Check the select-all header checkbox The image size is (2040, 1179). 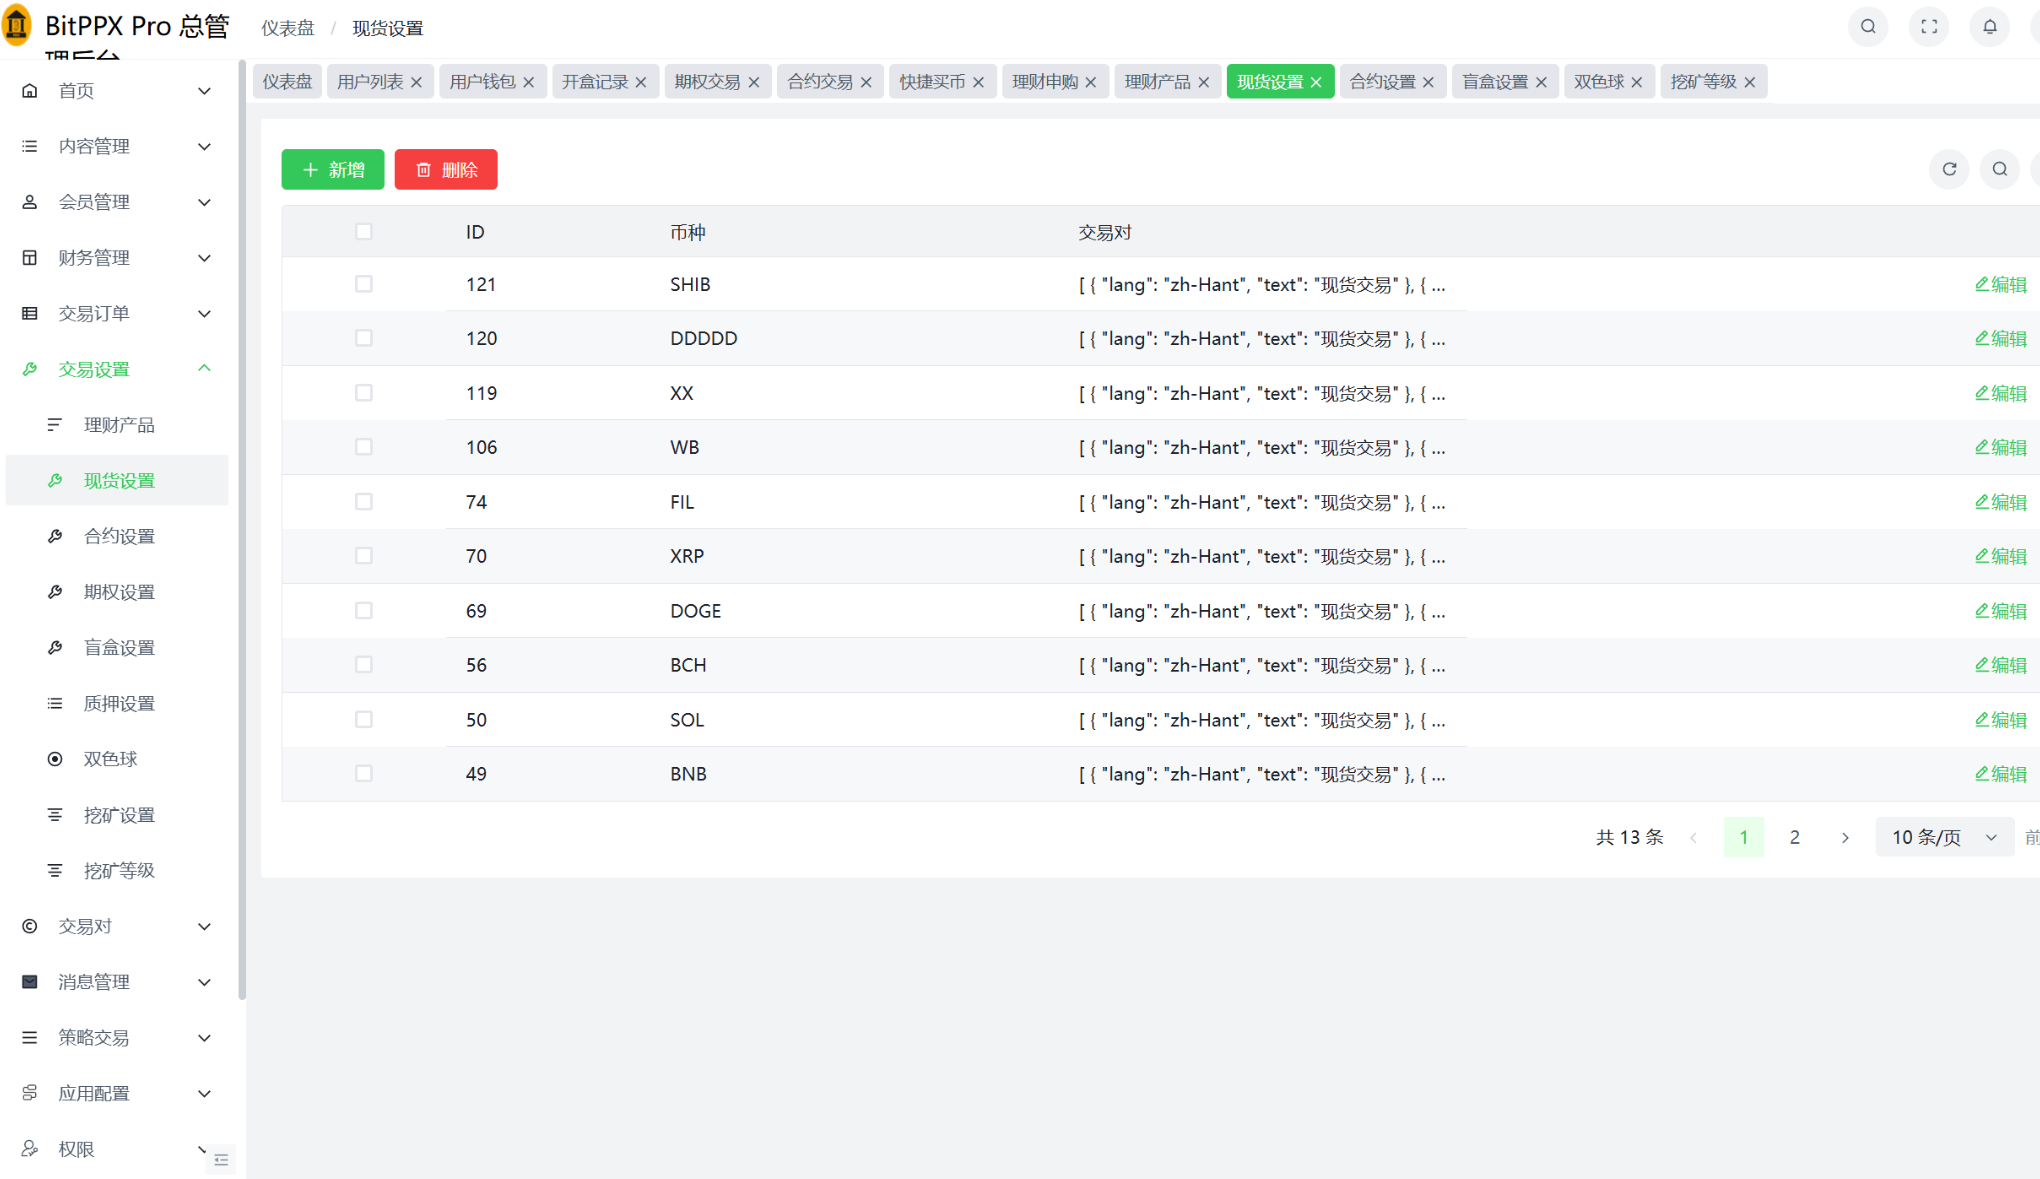click(364, 232)
